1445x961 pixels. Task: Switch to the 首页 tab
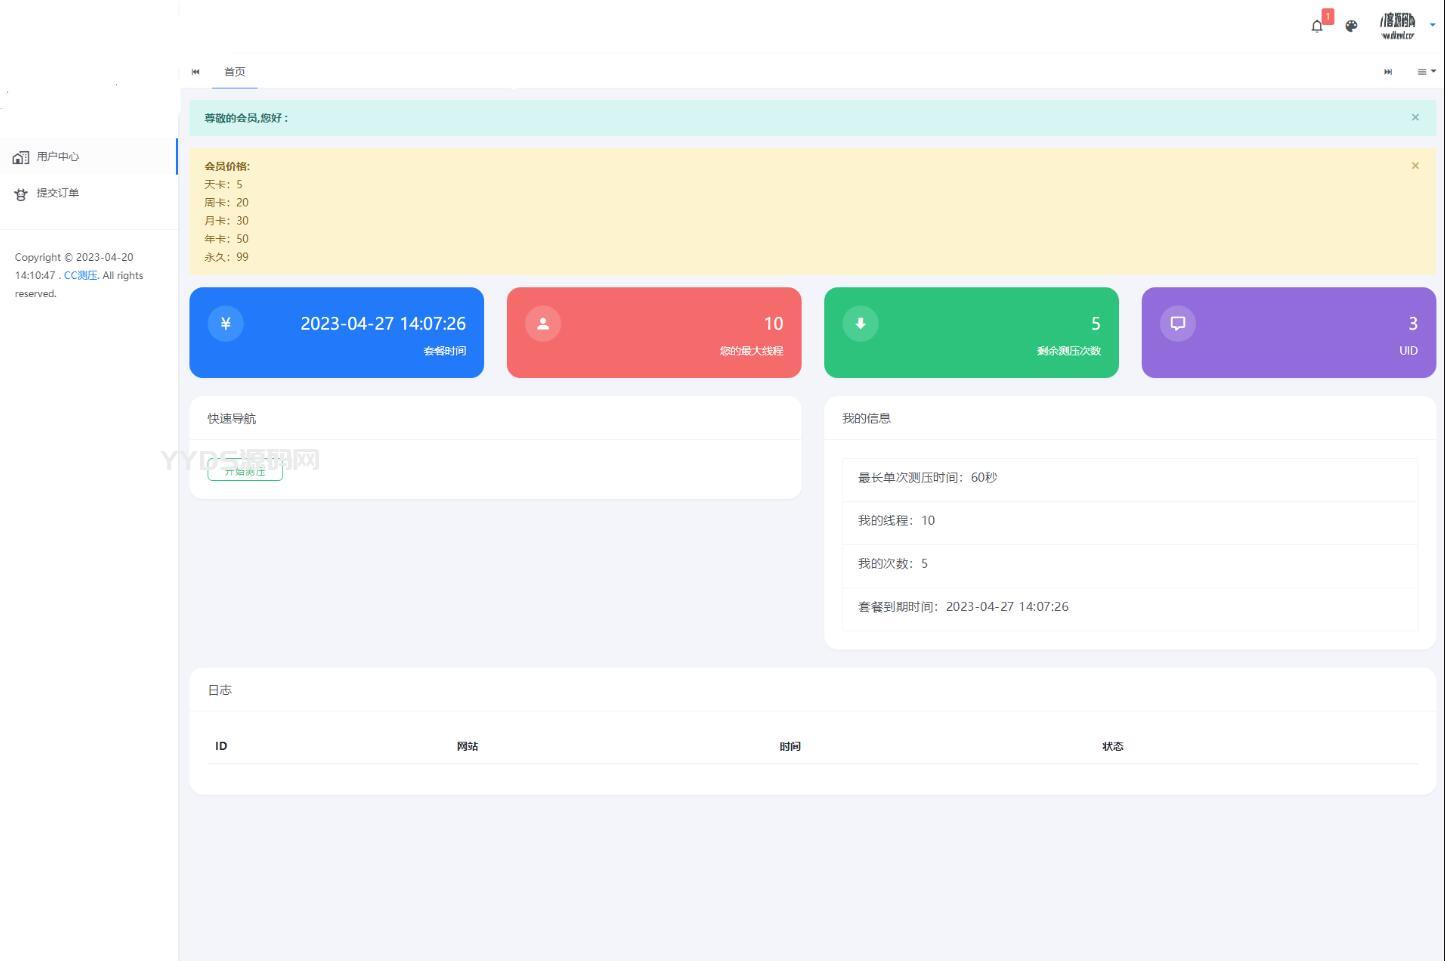point(235,72)
